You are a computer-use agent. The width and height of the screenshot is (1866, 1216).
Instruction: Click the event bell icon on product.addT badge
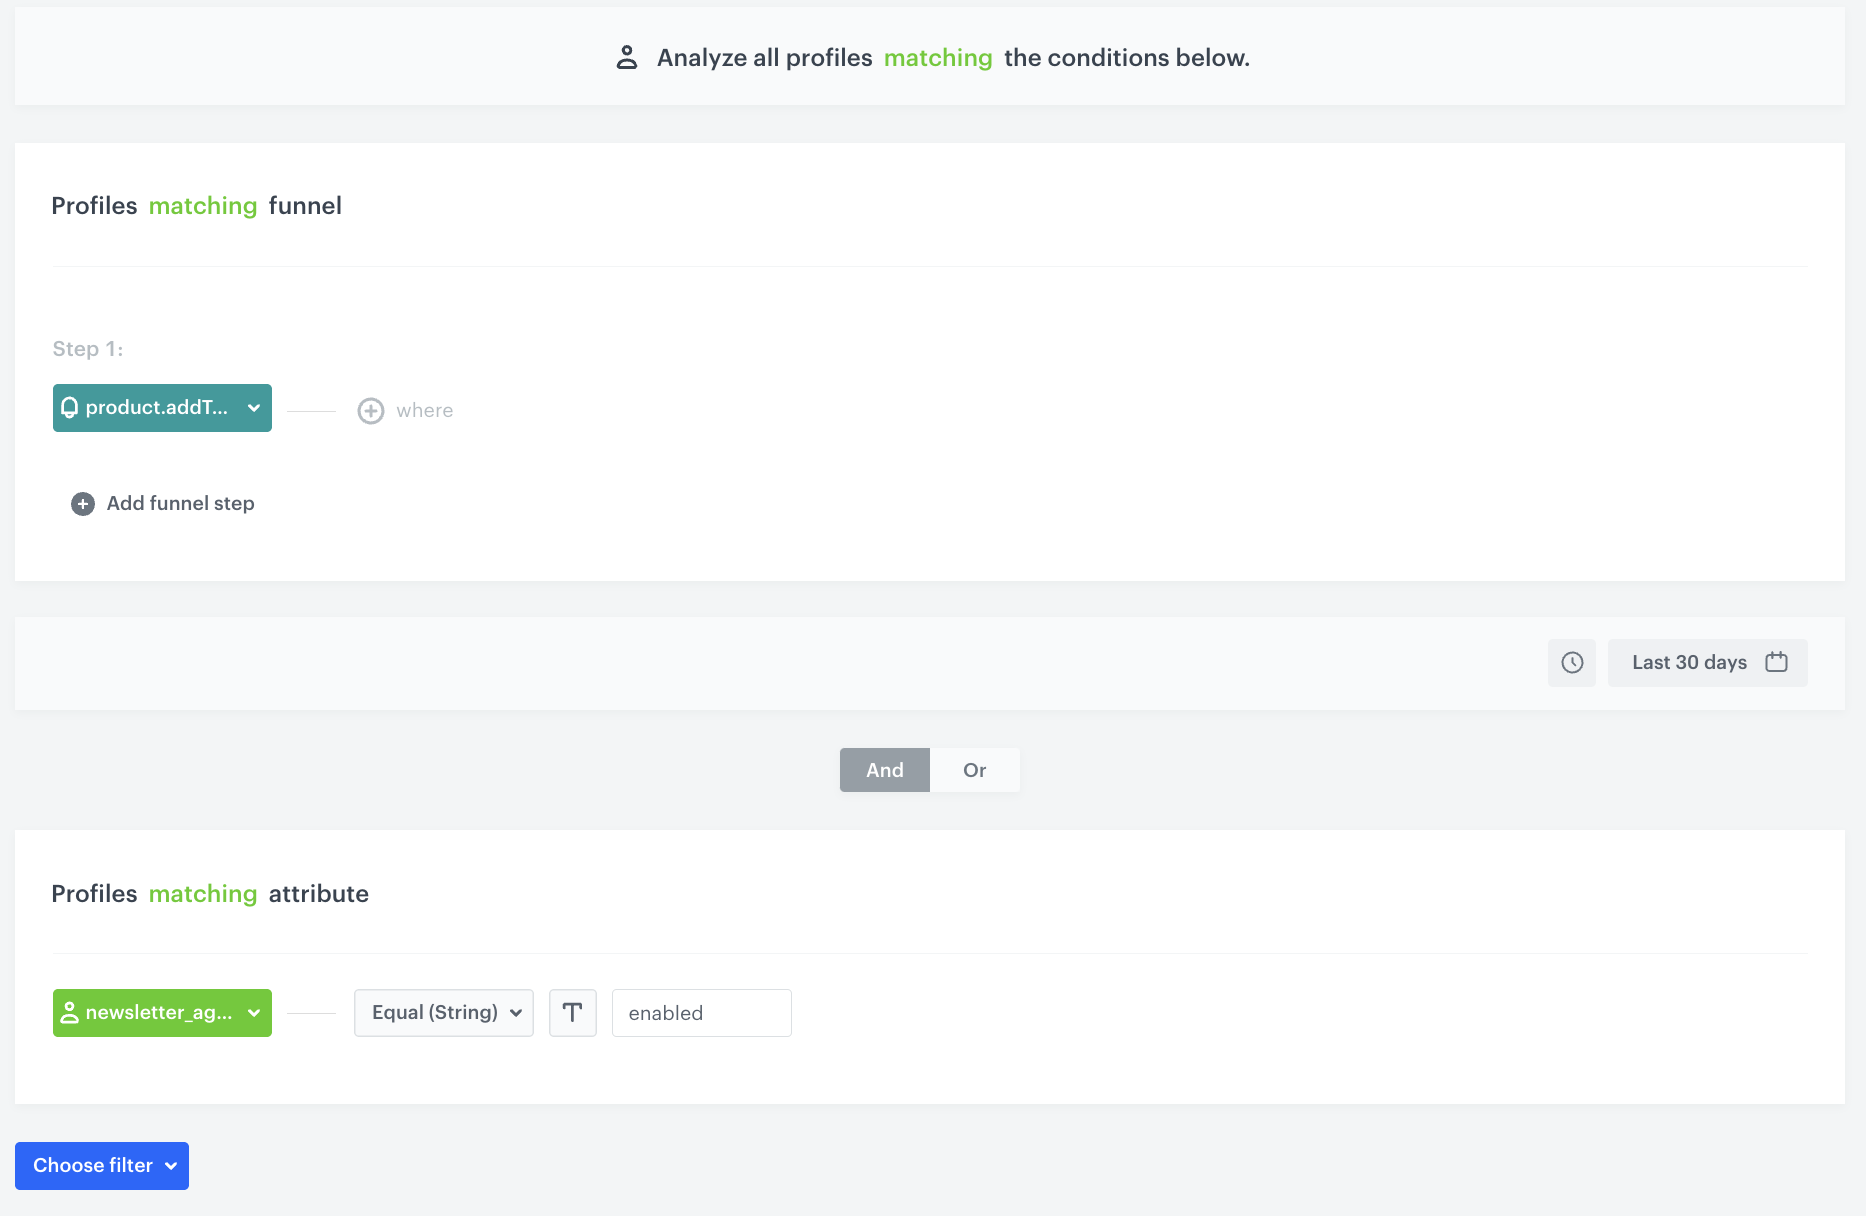70,408
